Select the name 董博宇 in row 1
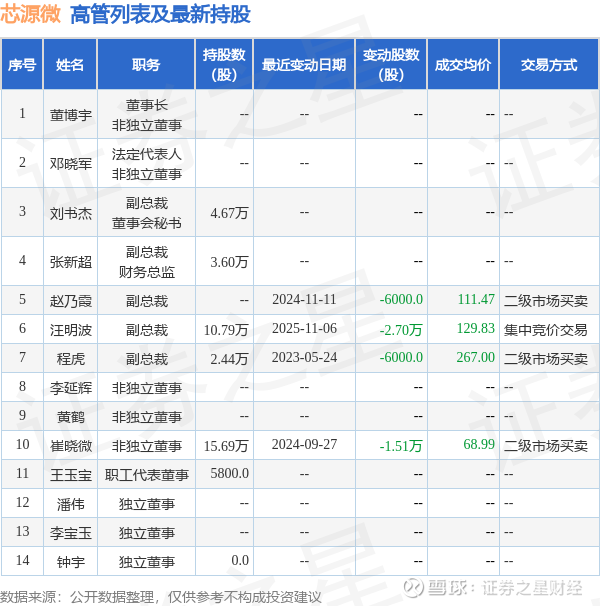This screenshot has height=606, width=600. [x=71, y=115]
